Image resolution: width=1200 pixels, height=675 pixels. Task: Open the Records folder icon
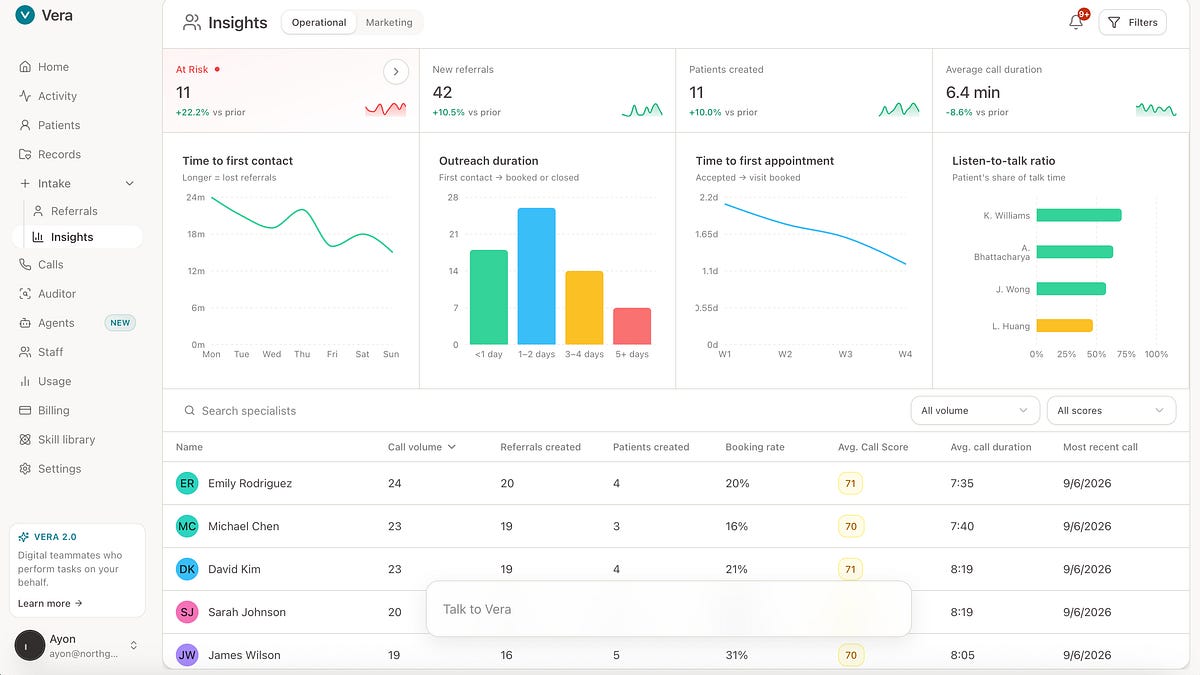25,154
